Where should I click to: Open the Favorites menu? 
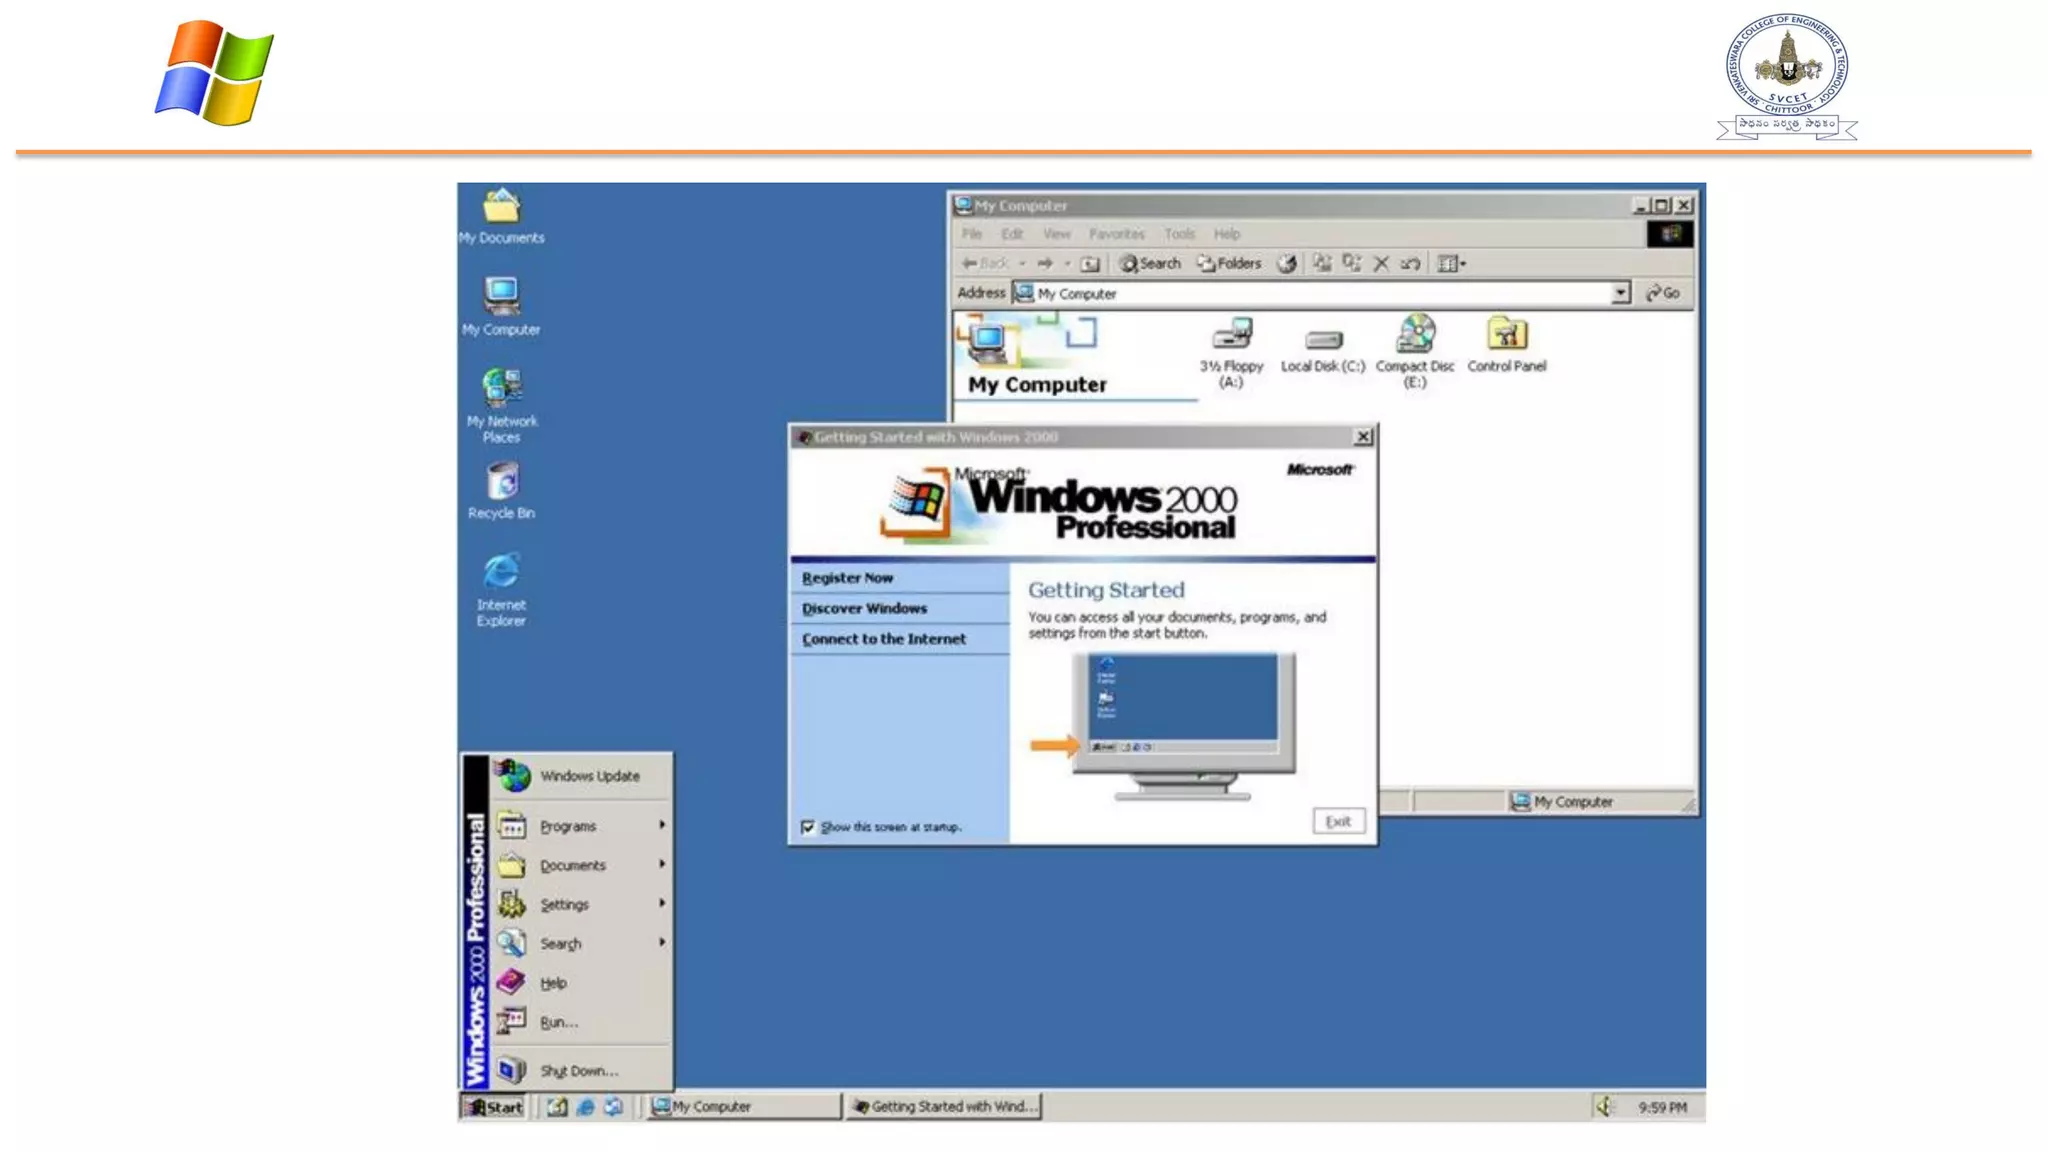1116,234
